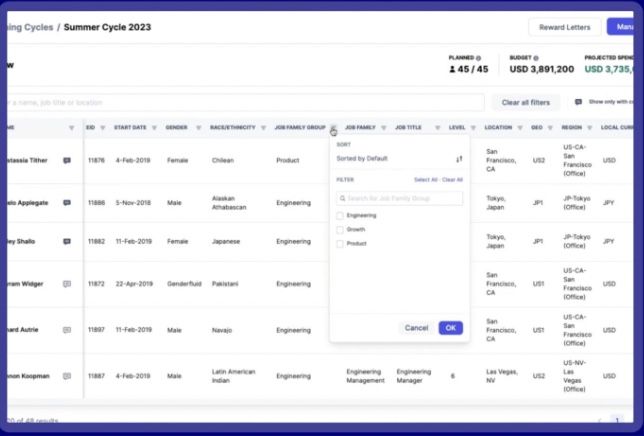
Task: Open comment icon for Shallo row
Action: [x=67, y=241]
